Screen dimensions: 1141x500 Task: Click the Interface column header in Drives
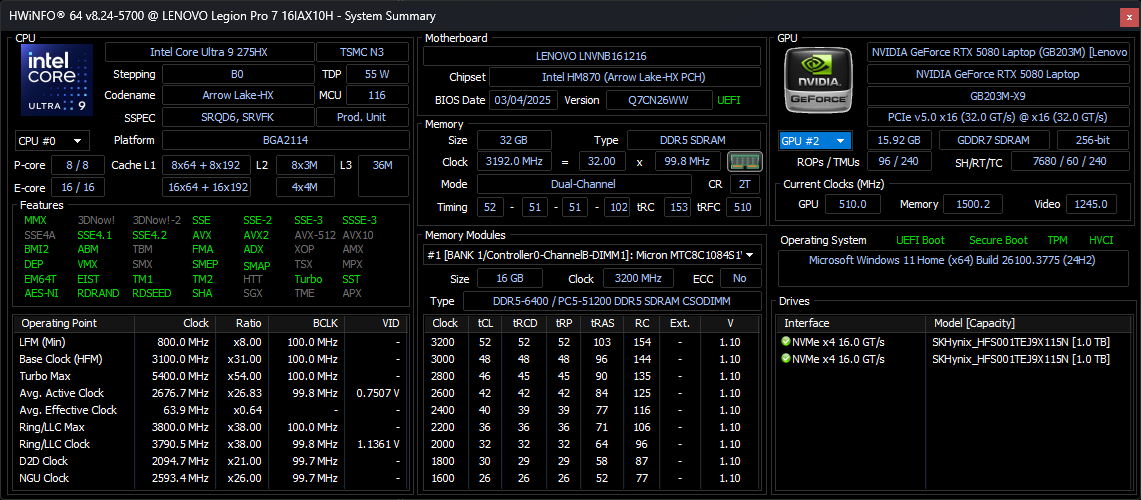[807, 323]
